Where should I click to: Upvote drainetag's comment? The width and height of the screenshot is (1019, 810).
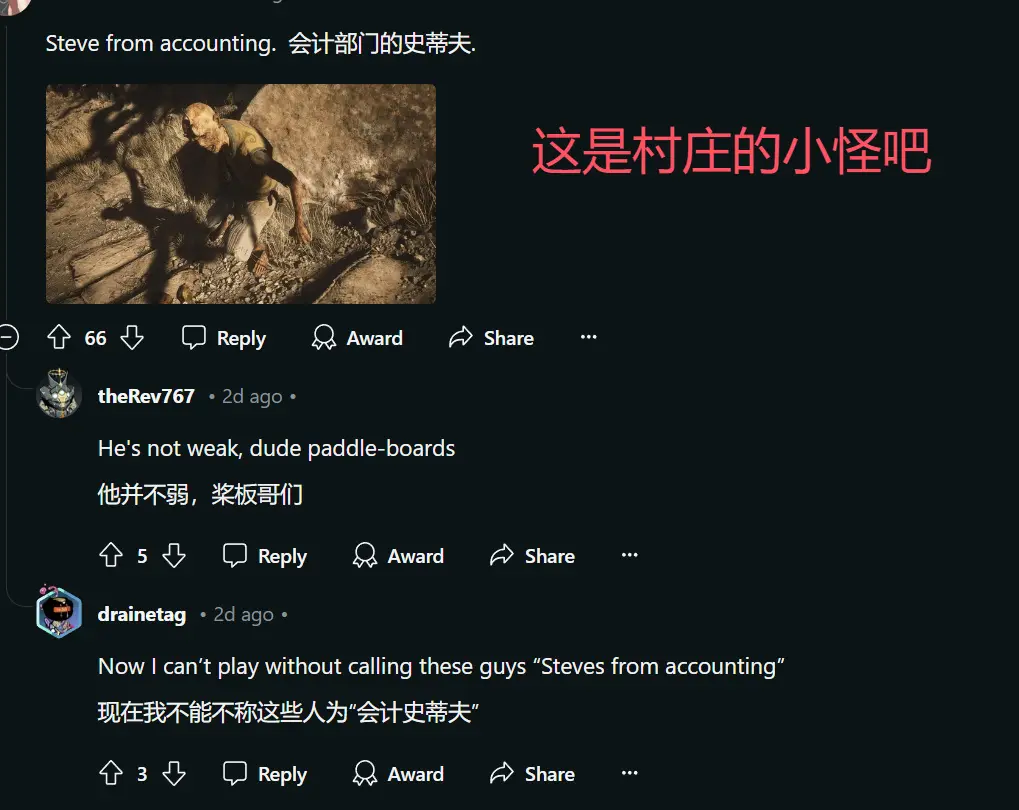(x=111, y=773)
